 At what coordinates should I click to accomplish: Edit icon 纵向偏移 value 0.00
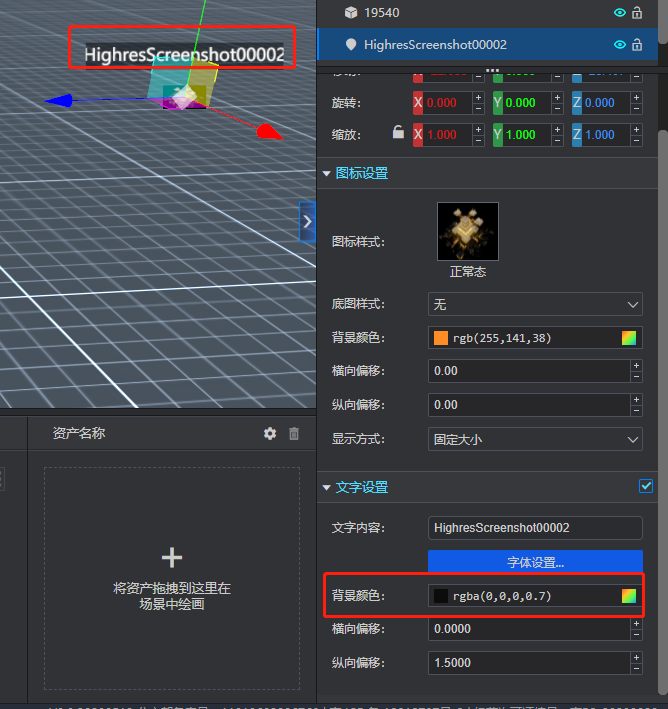529,405
